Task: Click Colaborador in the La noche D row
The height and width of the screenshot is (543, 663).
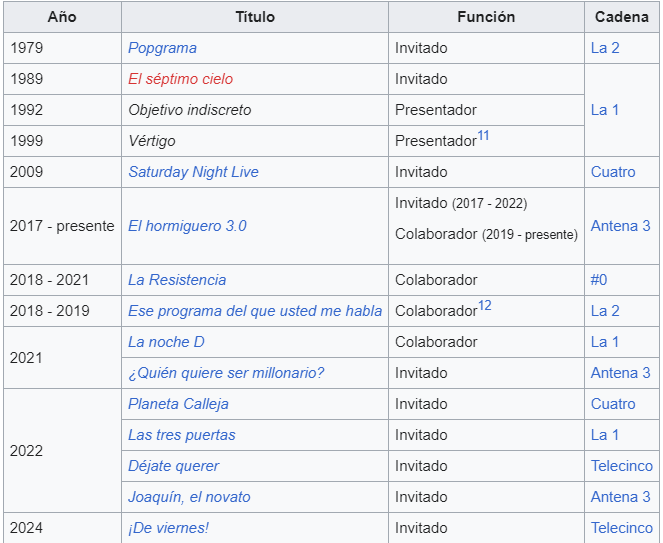Action: 436,342
